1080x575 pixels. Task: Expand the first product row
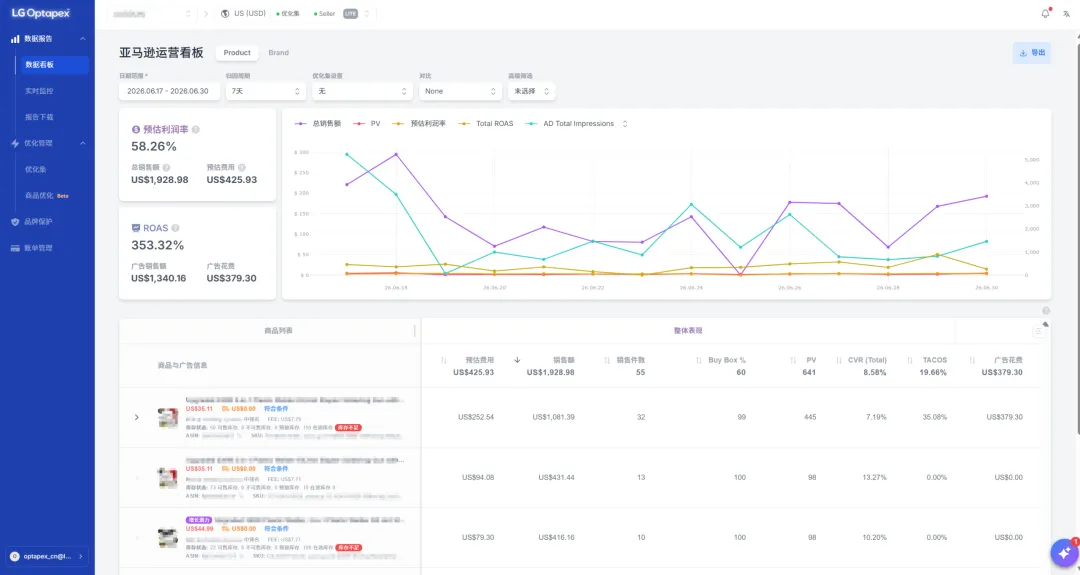click(136, 417)
